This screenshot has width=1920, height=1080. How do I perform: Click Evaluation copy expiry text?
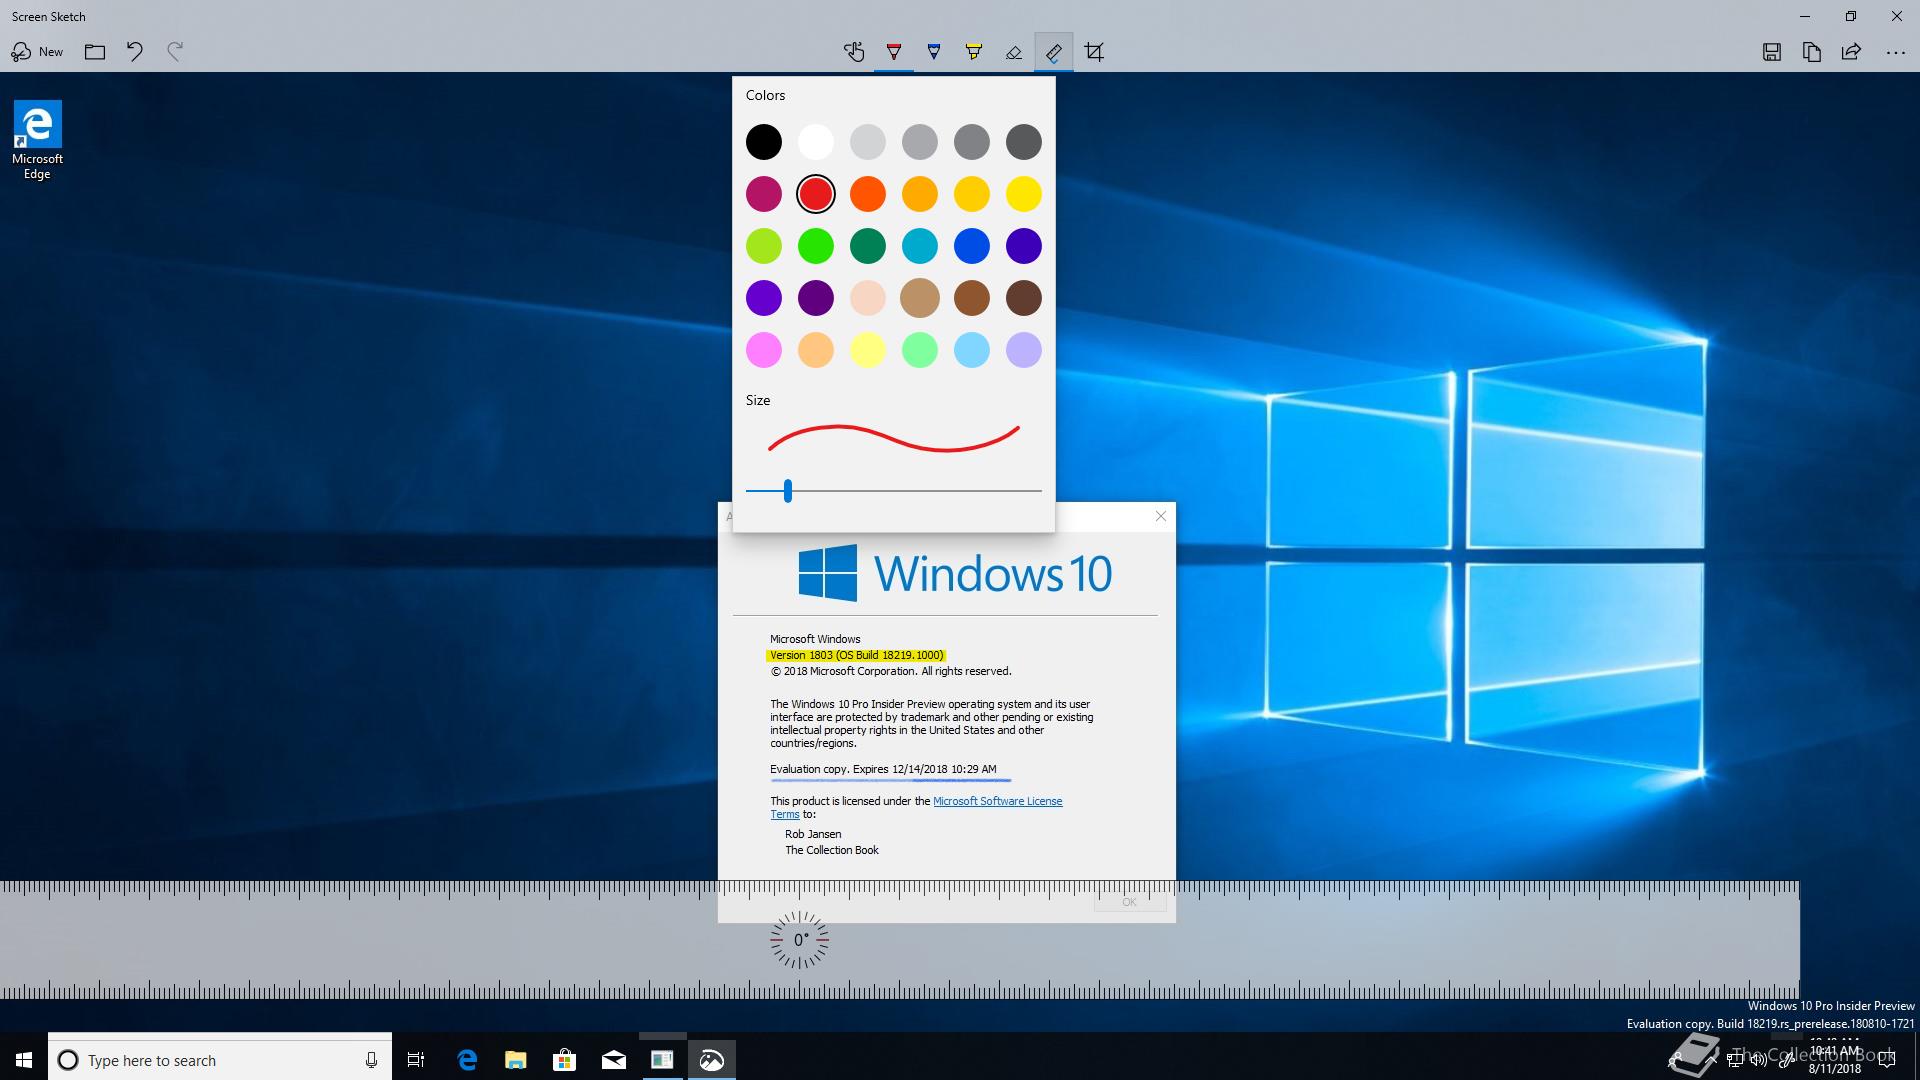point(883,769)
